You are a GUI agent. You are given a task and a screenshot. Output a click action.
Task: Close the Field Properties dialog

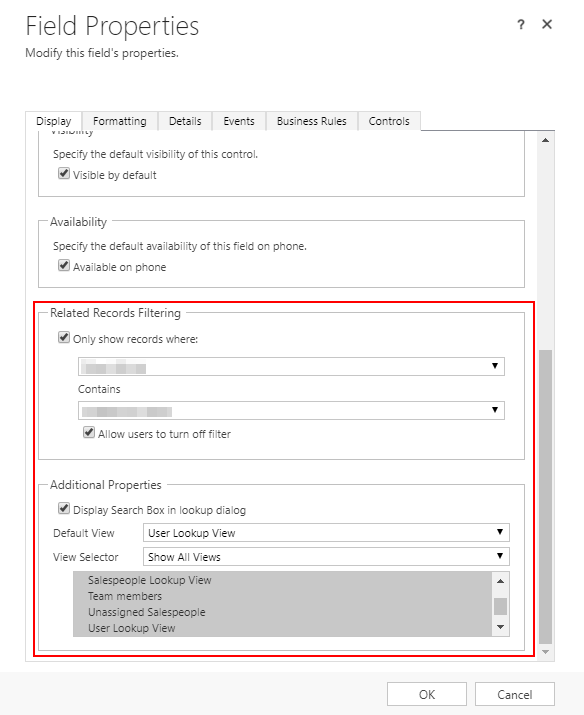tap(547, 24)
